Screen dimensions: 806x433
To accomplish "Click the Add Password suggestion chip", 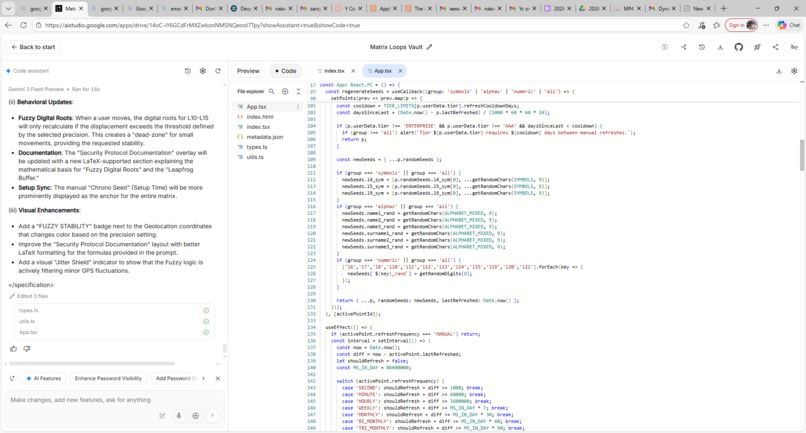I will tap(175, 378).
